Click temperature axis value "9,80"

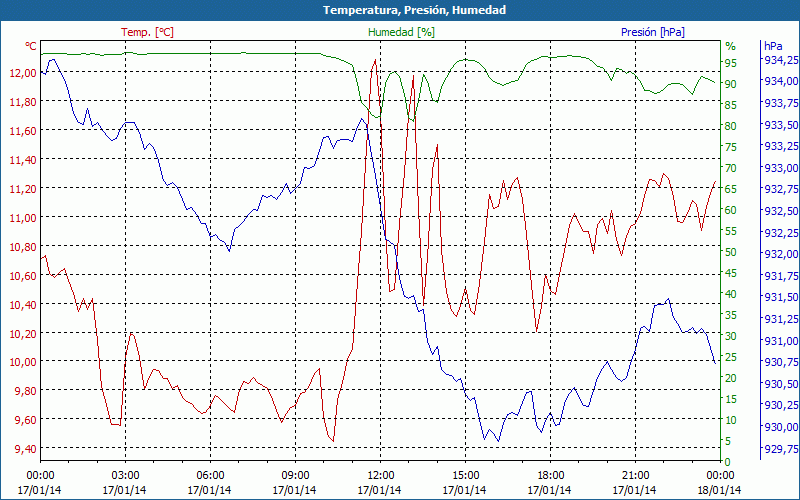(x=26, y=391)
